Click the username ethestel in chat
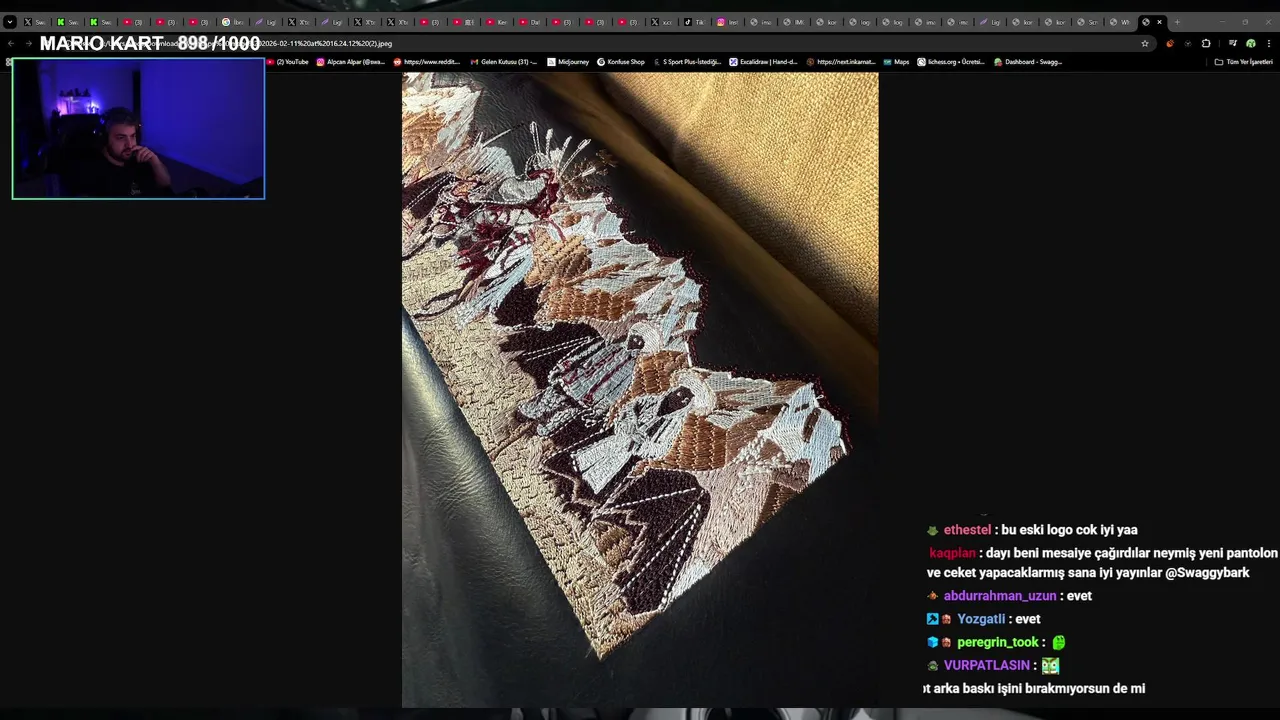The height and width of the screenshot is (720, 1280). (967, 530)
